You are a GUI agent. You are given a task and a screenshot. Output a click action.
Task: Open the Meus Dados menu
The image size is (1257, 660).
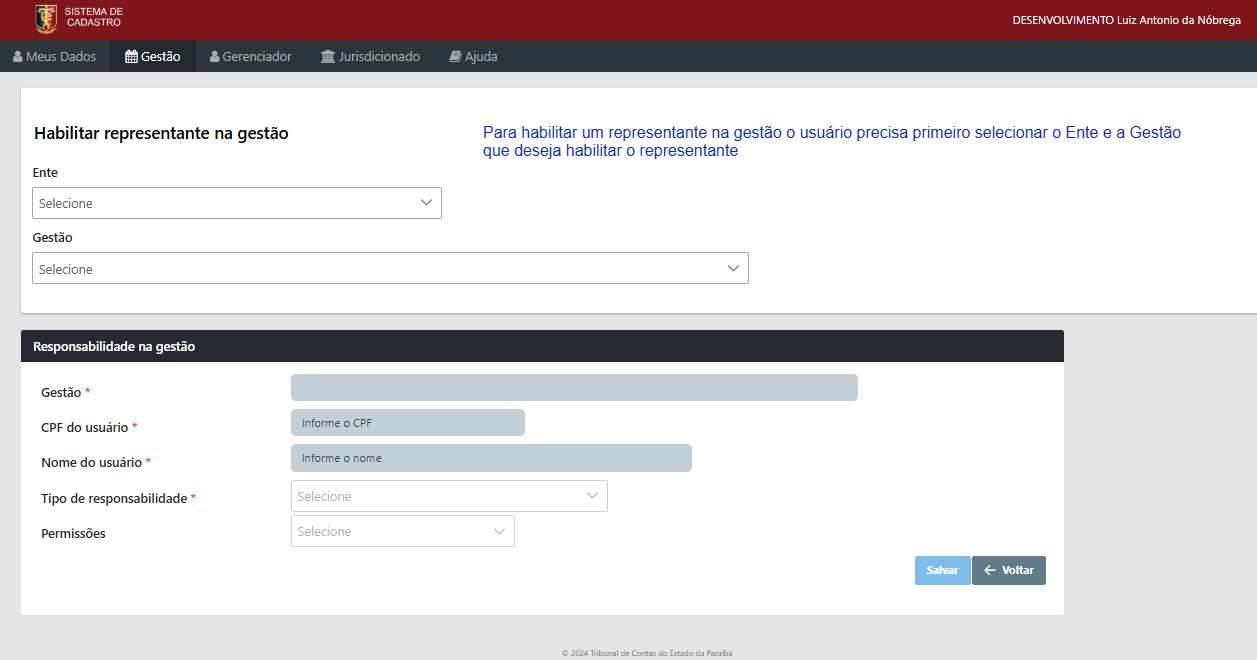pyautogui.click(x=55, y=57)
